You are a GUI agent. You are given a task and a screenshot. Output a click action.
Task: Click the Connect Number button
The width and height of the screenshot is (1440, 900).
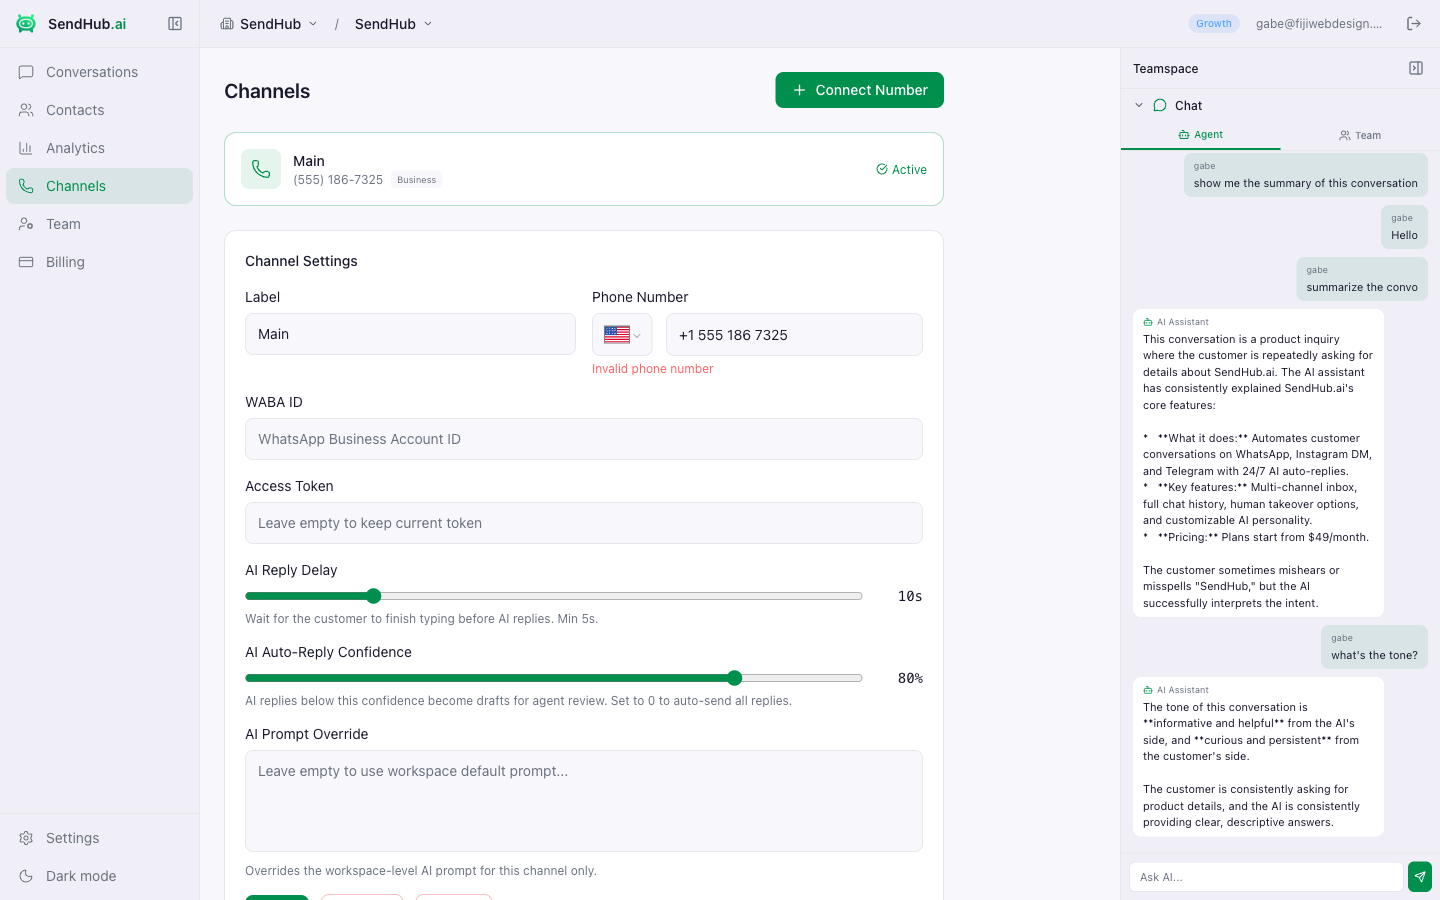(860, 90)
